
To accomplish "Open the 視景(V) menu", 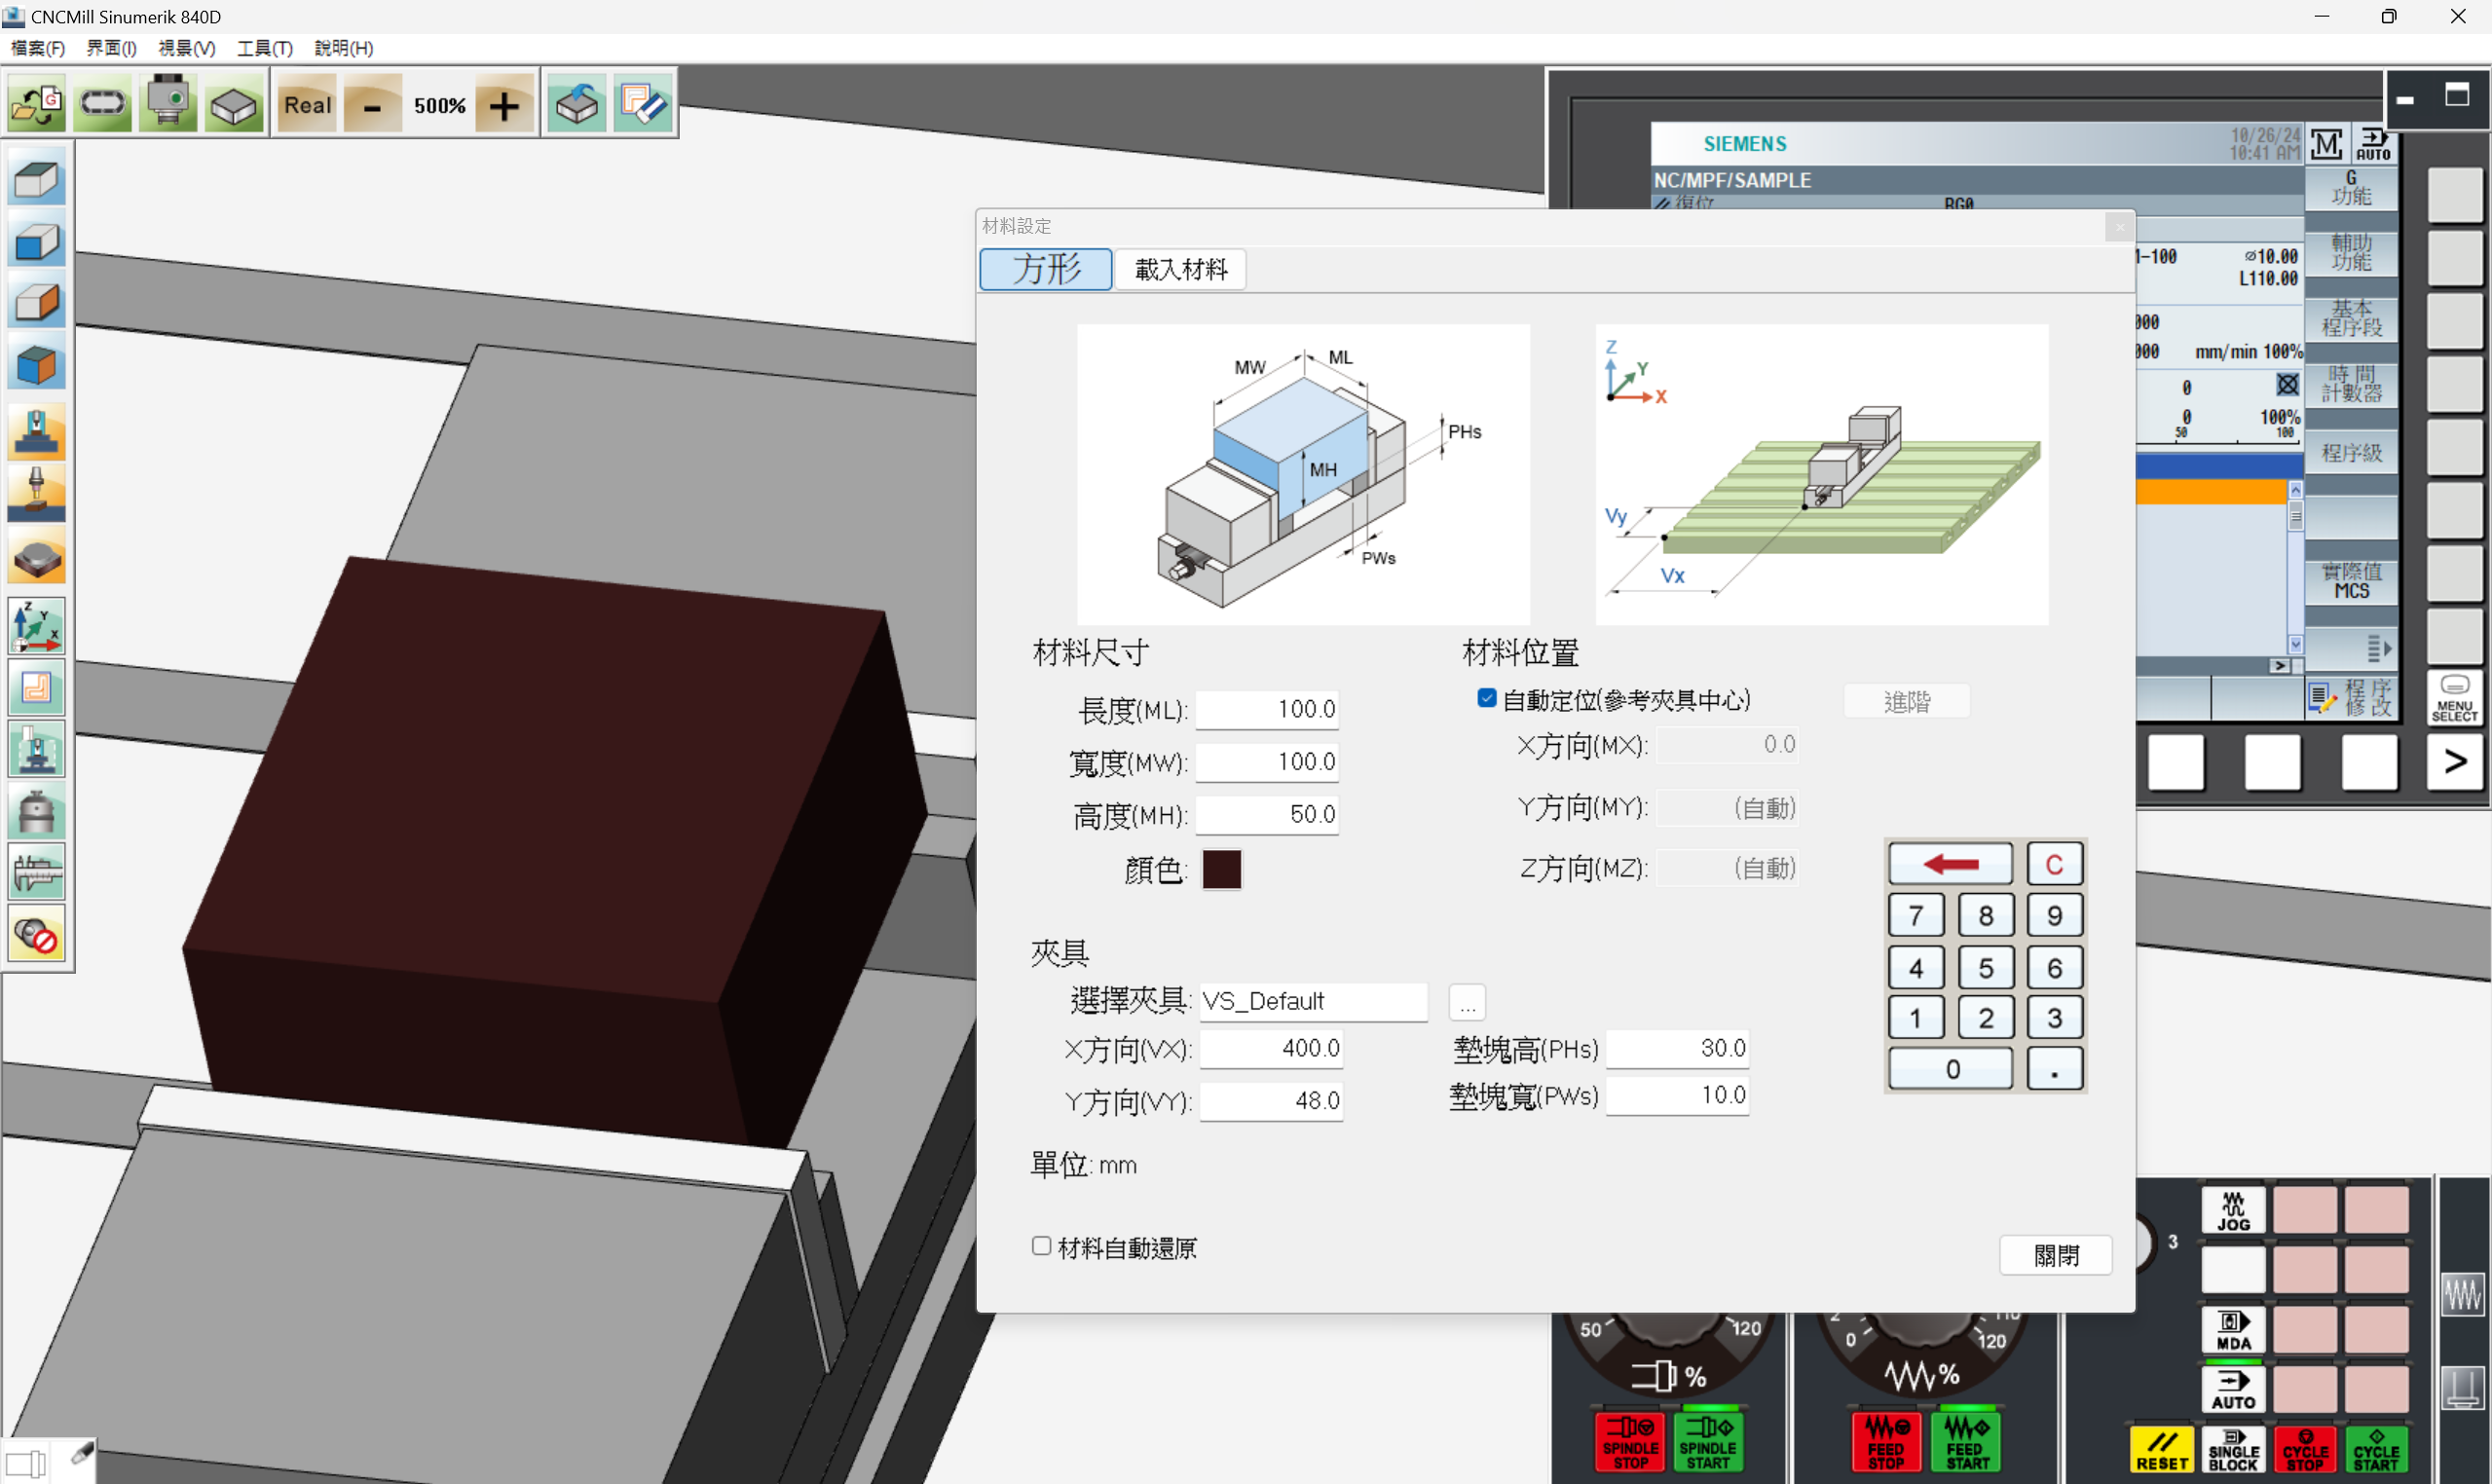I will point(187,48).
